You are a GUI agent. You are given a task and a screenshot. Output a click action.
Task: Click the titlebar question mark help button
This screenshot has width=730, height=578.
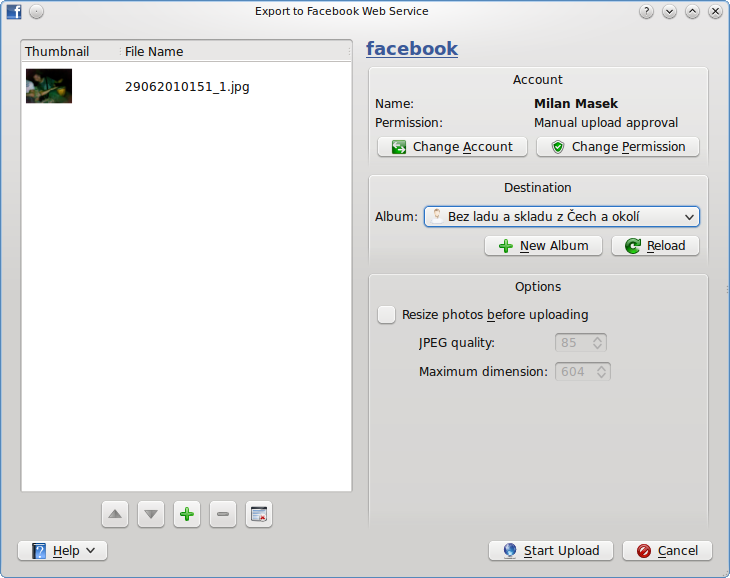pos(646,12)
